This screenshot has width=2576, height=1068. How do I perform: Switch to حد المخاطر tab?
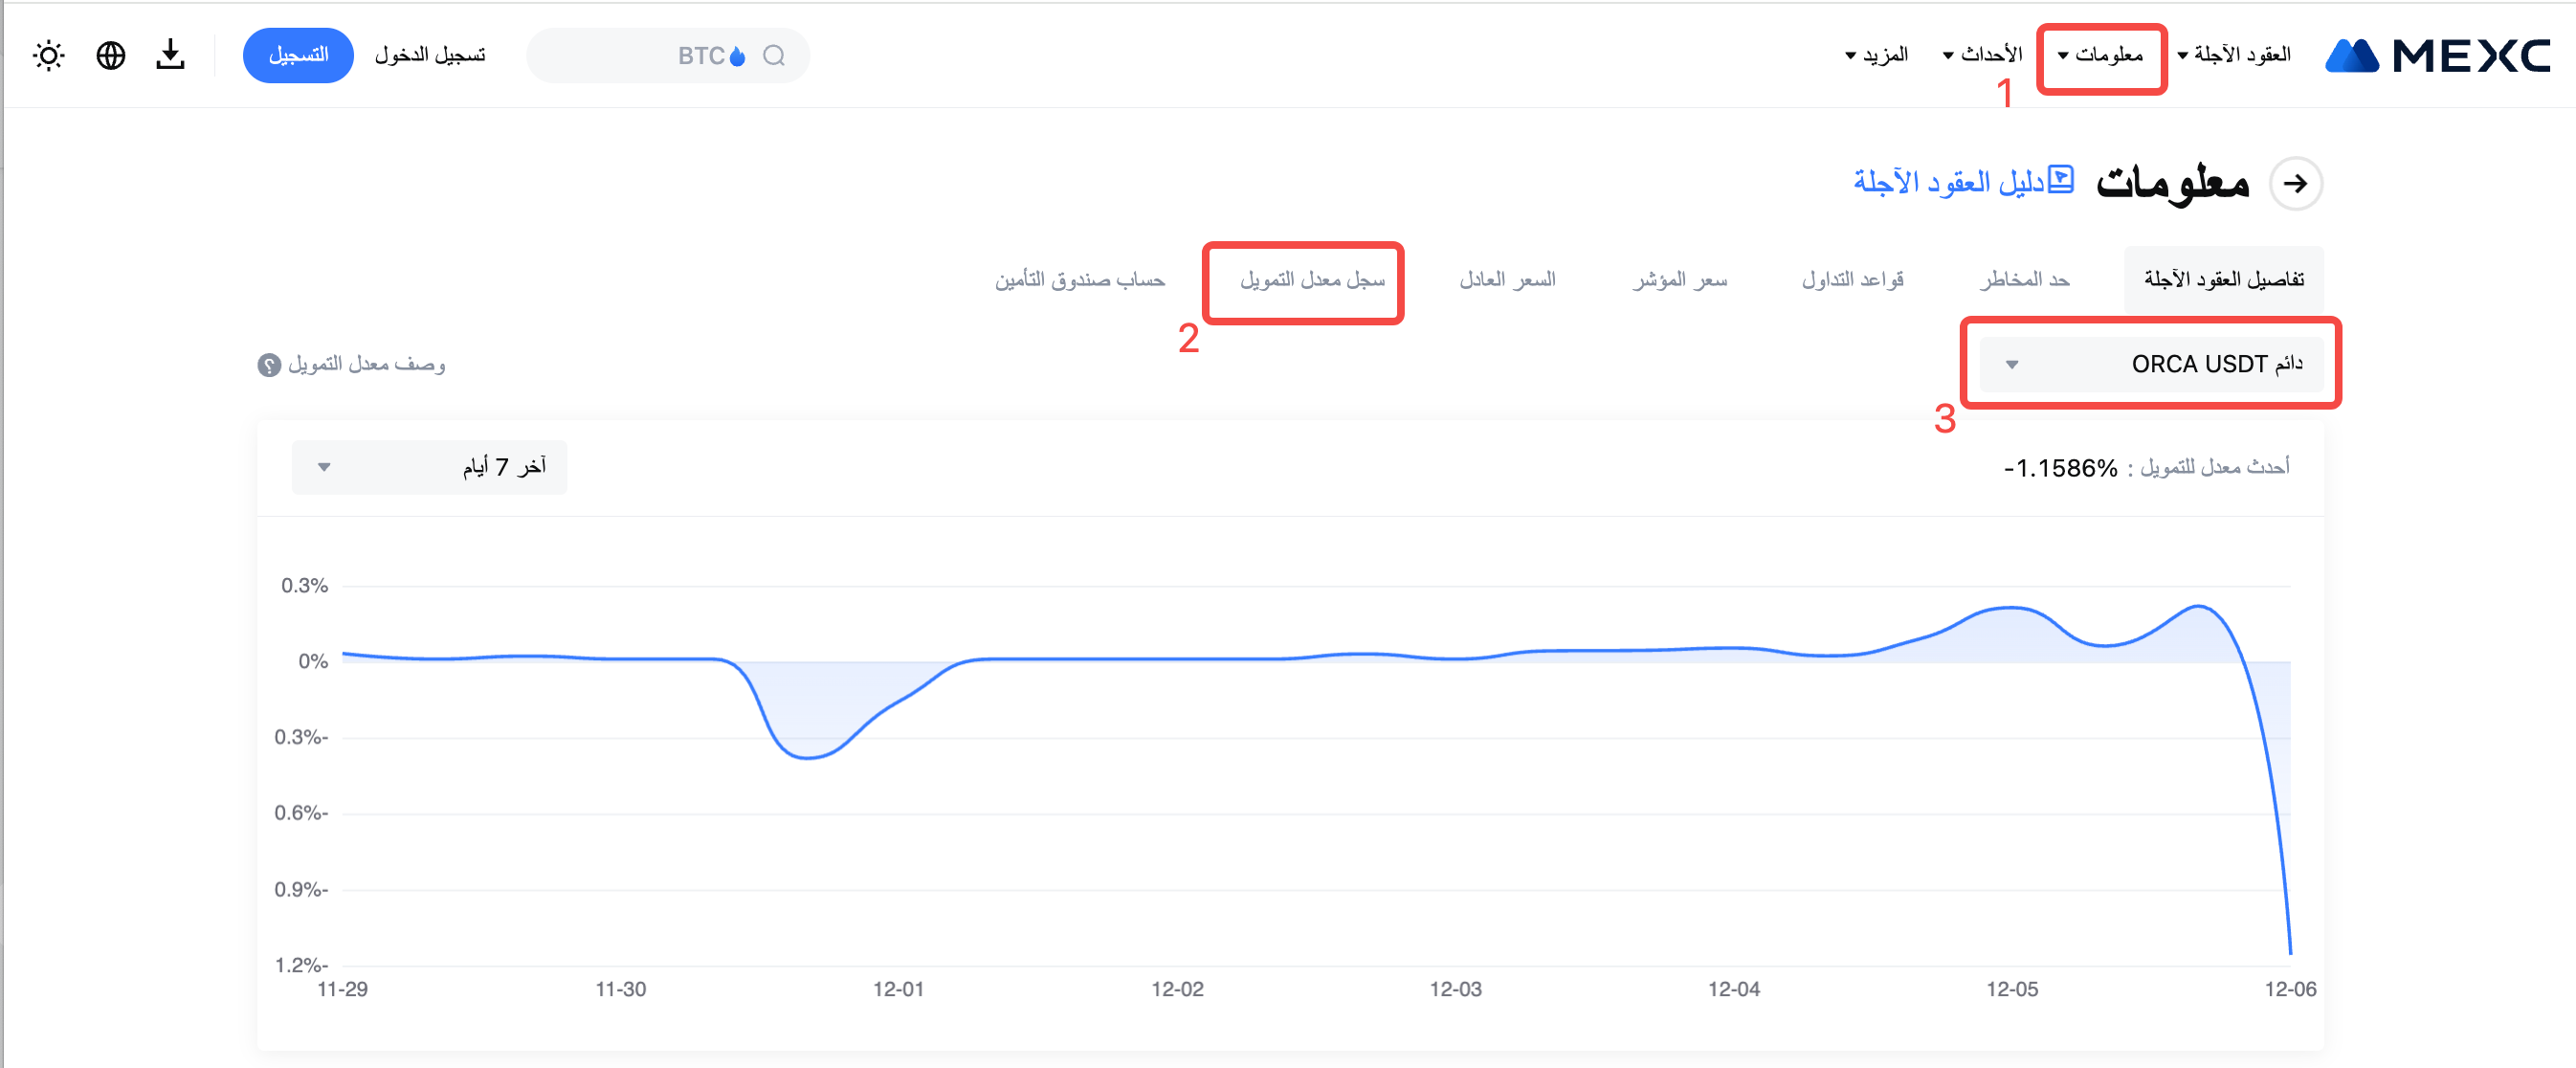2024,280
